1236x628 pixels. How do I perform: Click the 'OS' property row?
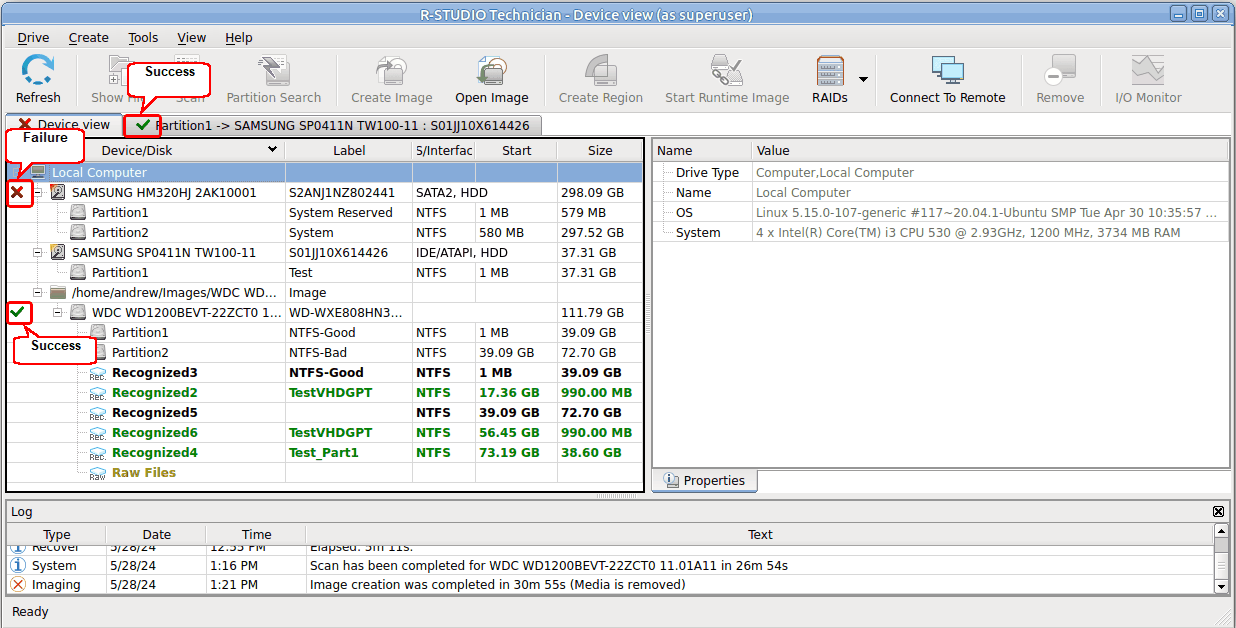[940, 213]
